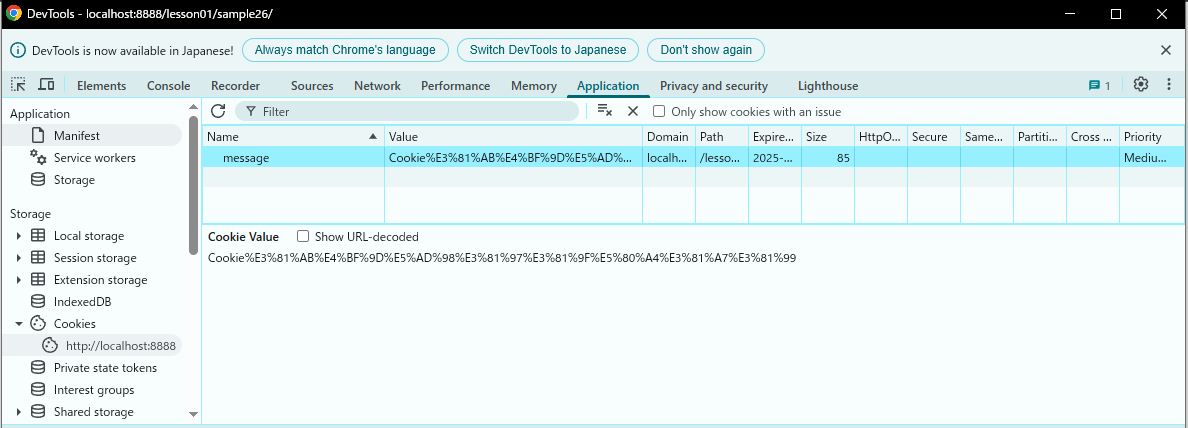Image resolution: width=1188 pixels, height=428 pixels.
Task: Expand Local storage tree arrow
Action: 19,236
